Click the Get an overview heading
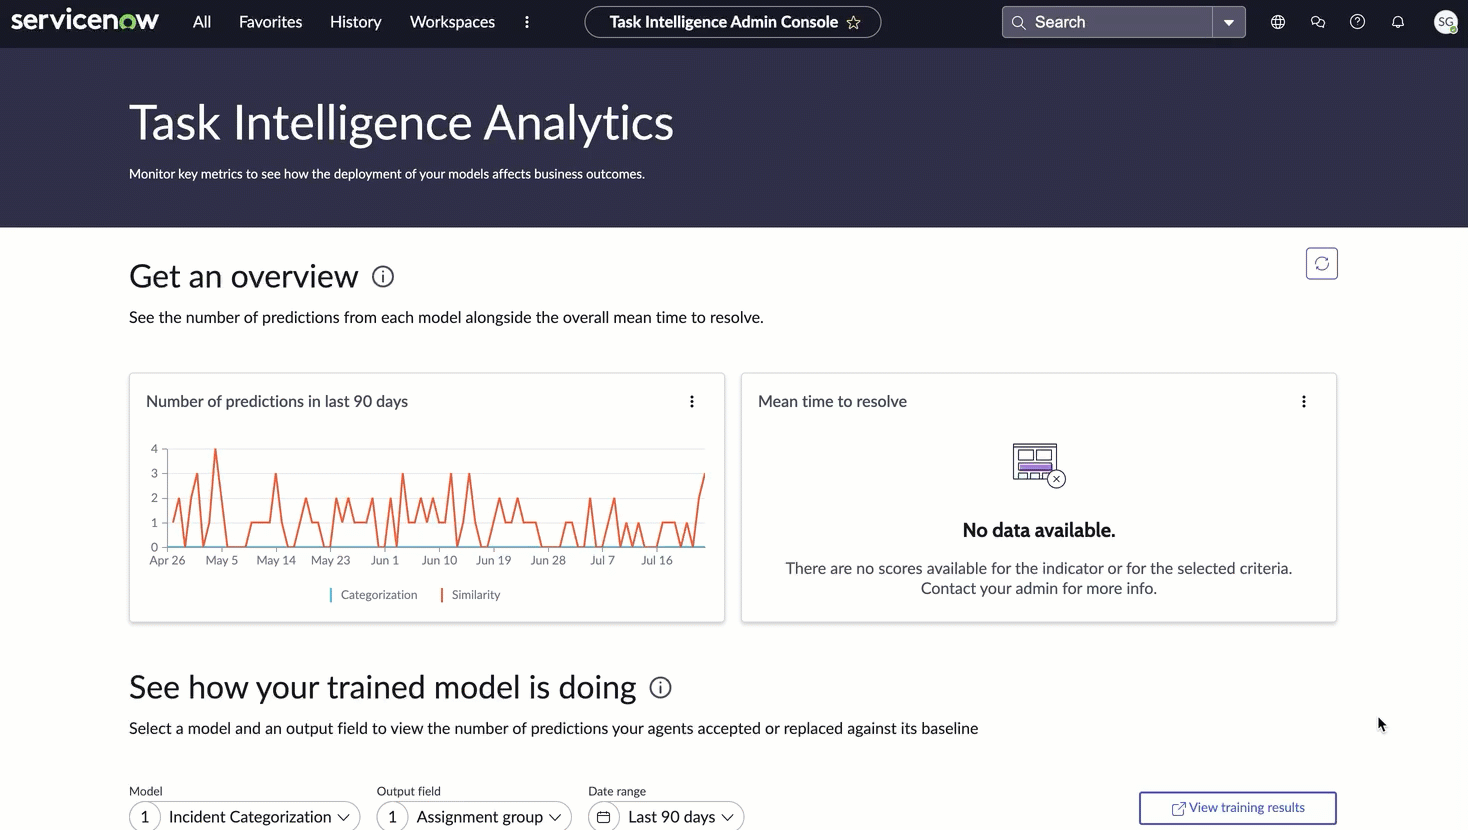The width and height of the screenshot is (1468, 830). pyautogui.click(x=243, y=277)
